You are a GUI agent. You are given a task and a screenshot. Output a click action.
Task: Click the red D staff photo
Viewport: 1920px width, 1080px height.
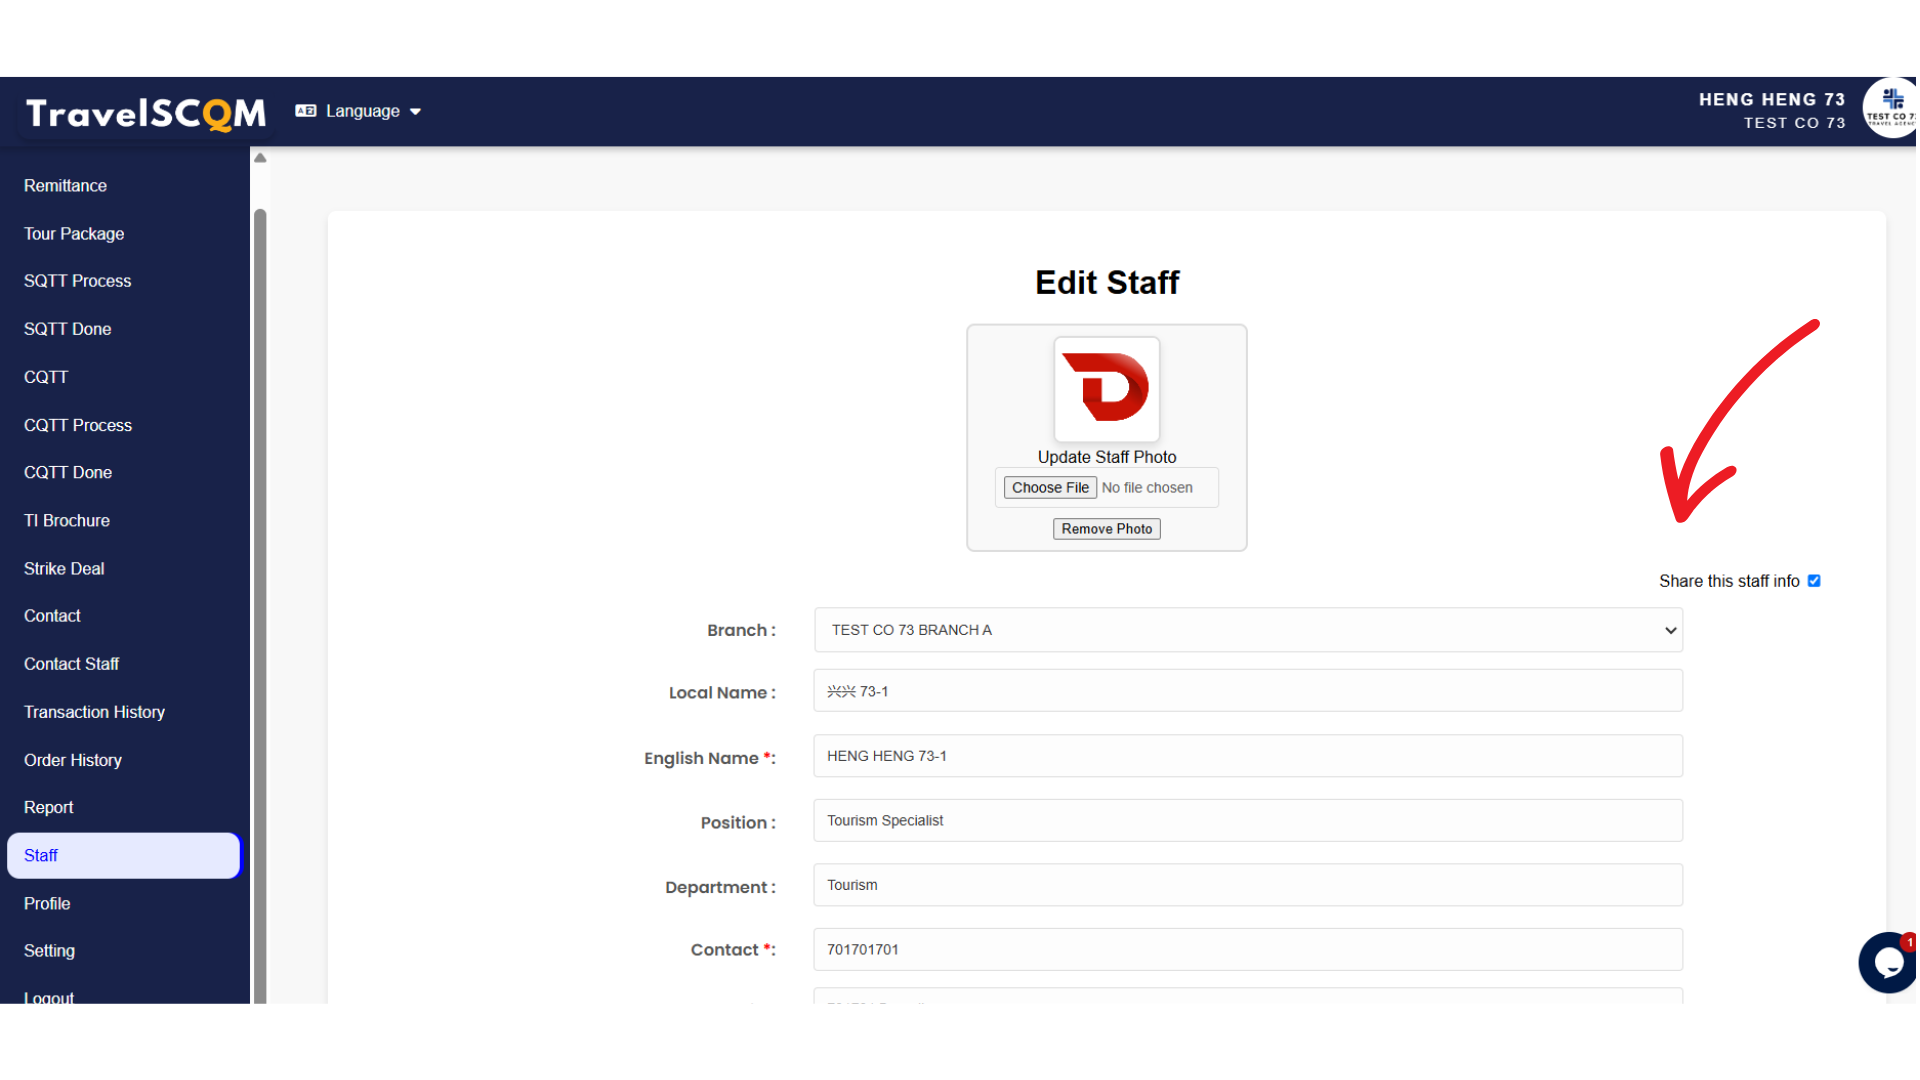click(x=1106, y=389)
